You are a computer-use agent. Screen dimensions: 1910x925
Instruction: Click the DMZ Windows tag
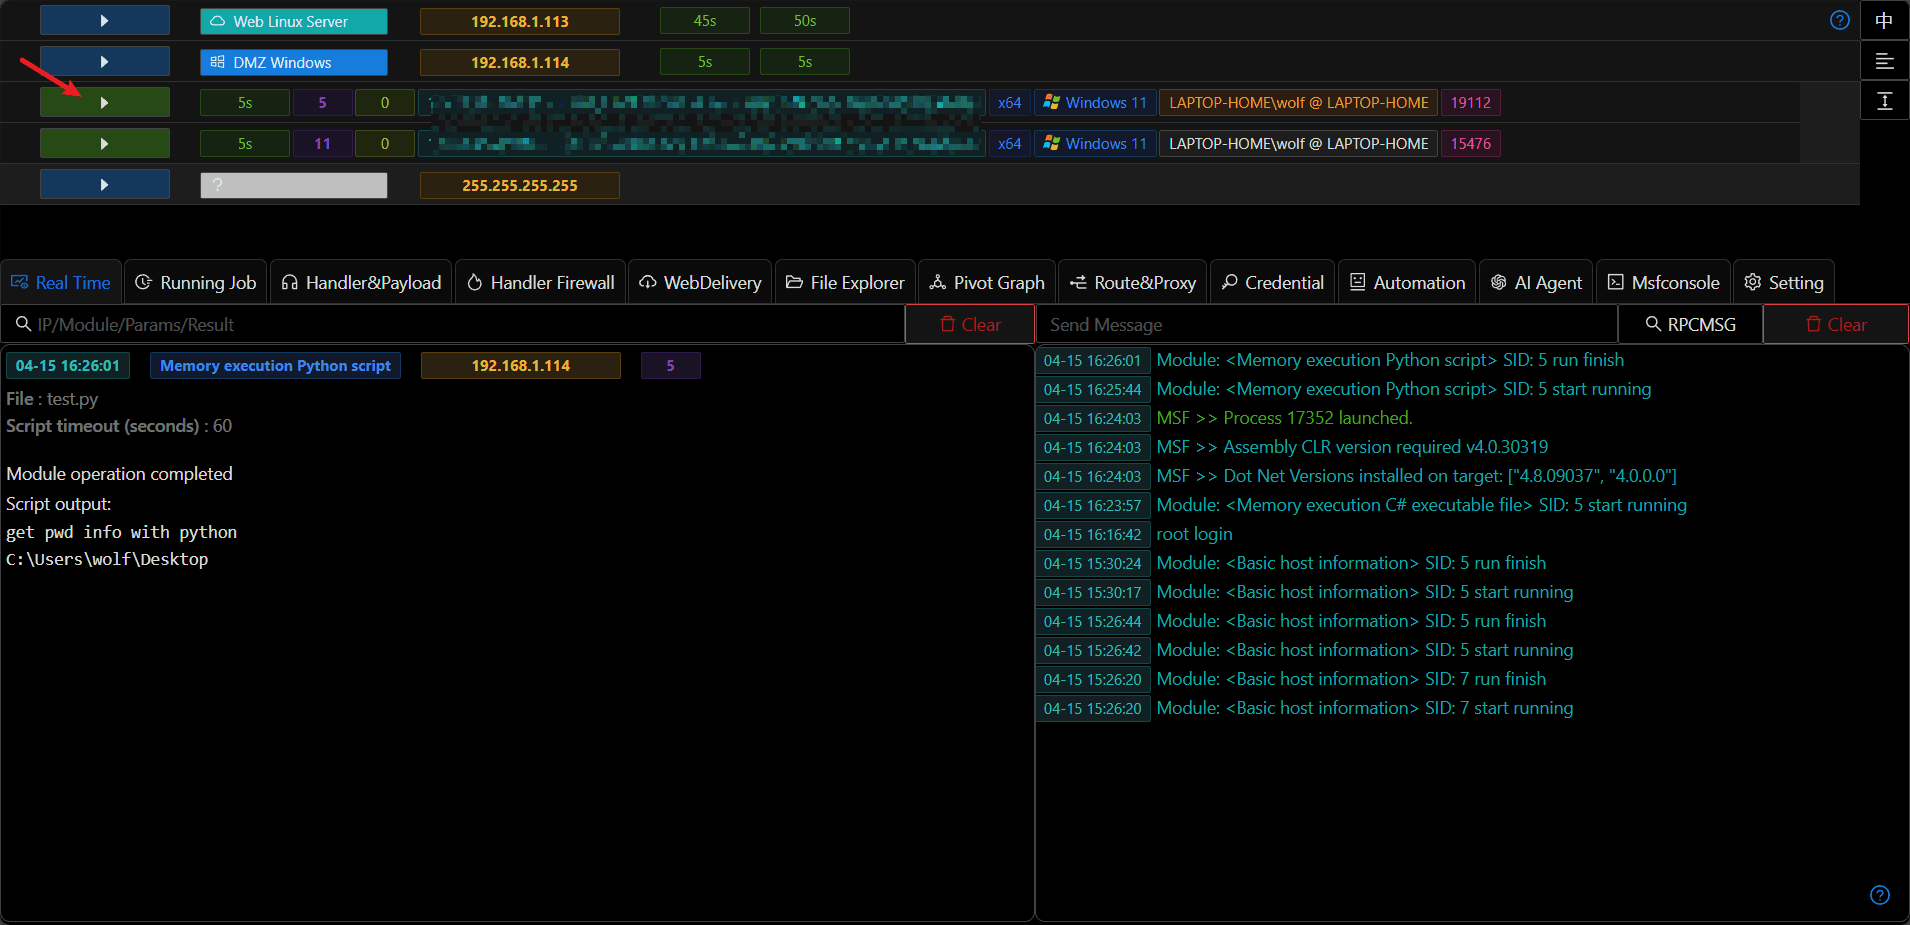tap(294, 62)
